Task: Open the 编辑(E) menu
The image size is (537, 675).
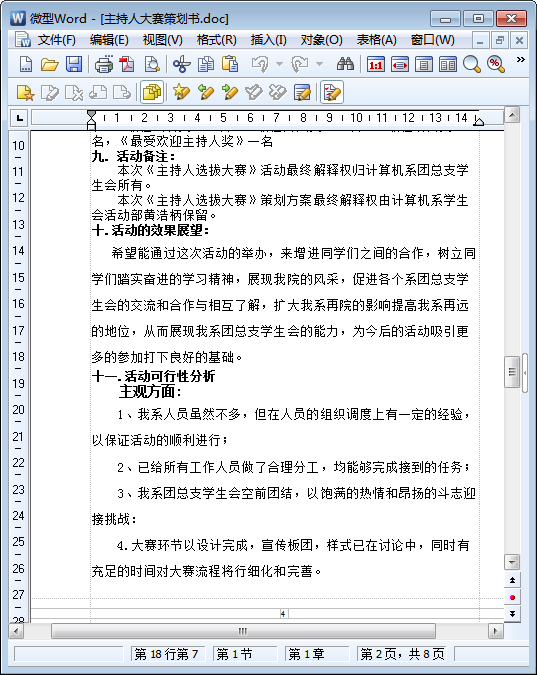Action: [x=109, y=40]
